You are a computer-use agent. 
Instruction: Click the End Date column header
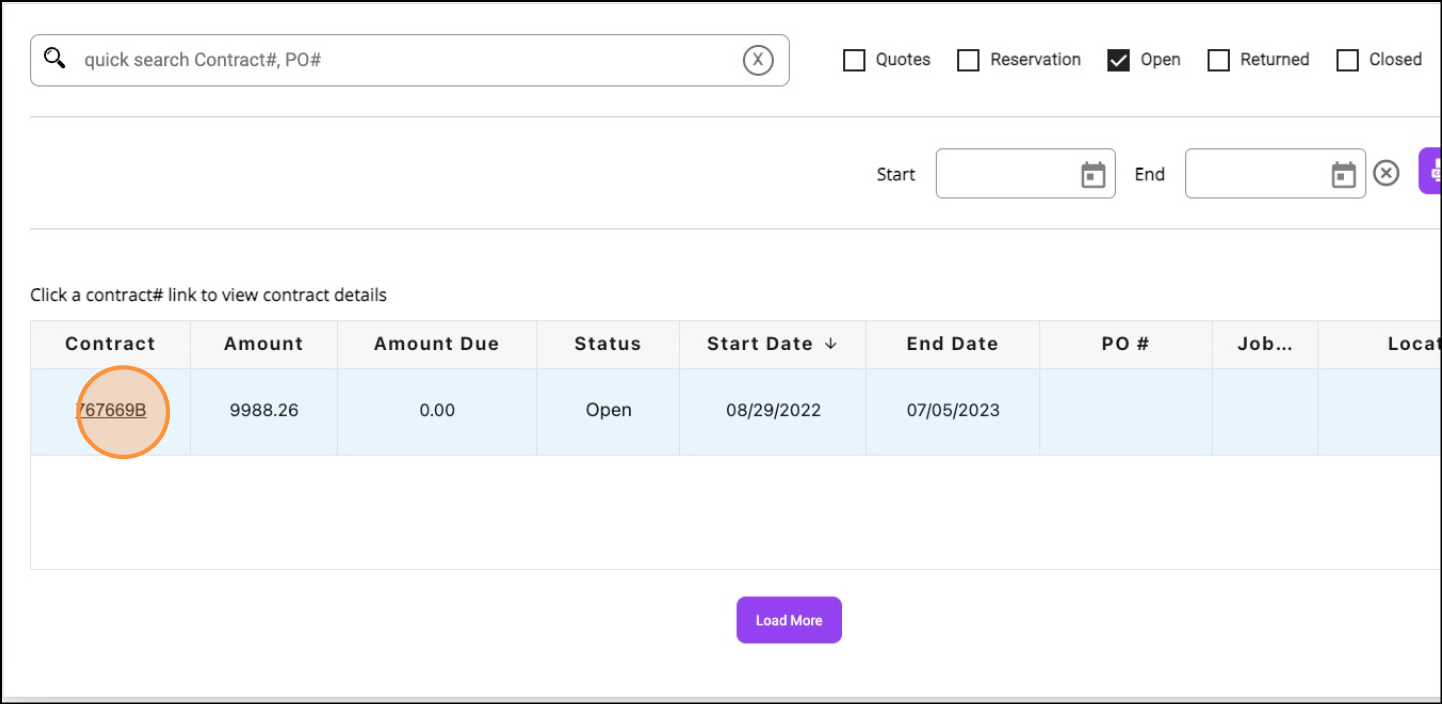tap(952, 344)
